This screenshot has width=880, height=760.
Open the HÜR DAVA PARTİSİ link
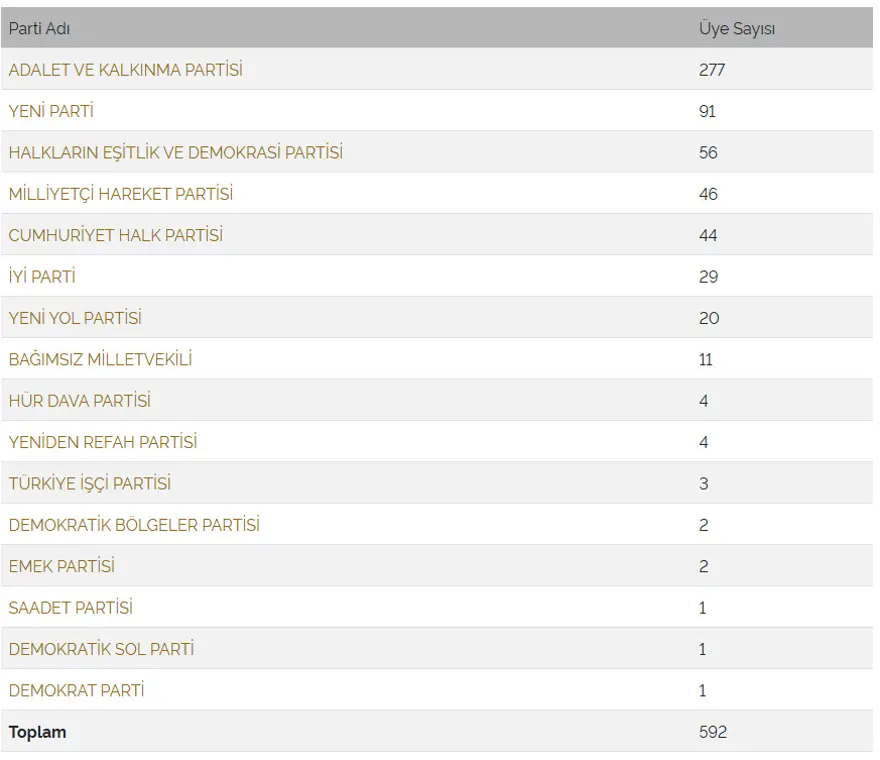[80, 401]
